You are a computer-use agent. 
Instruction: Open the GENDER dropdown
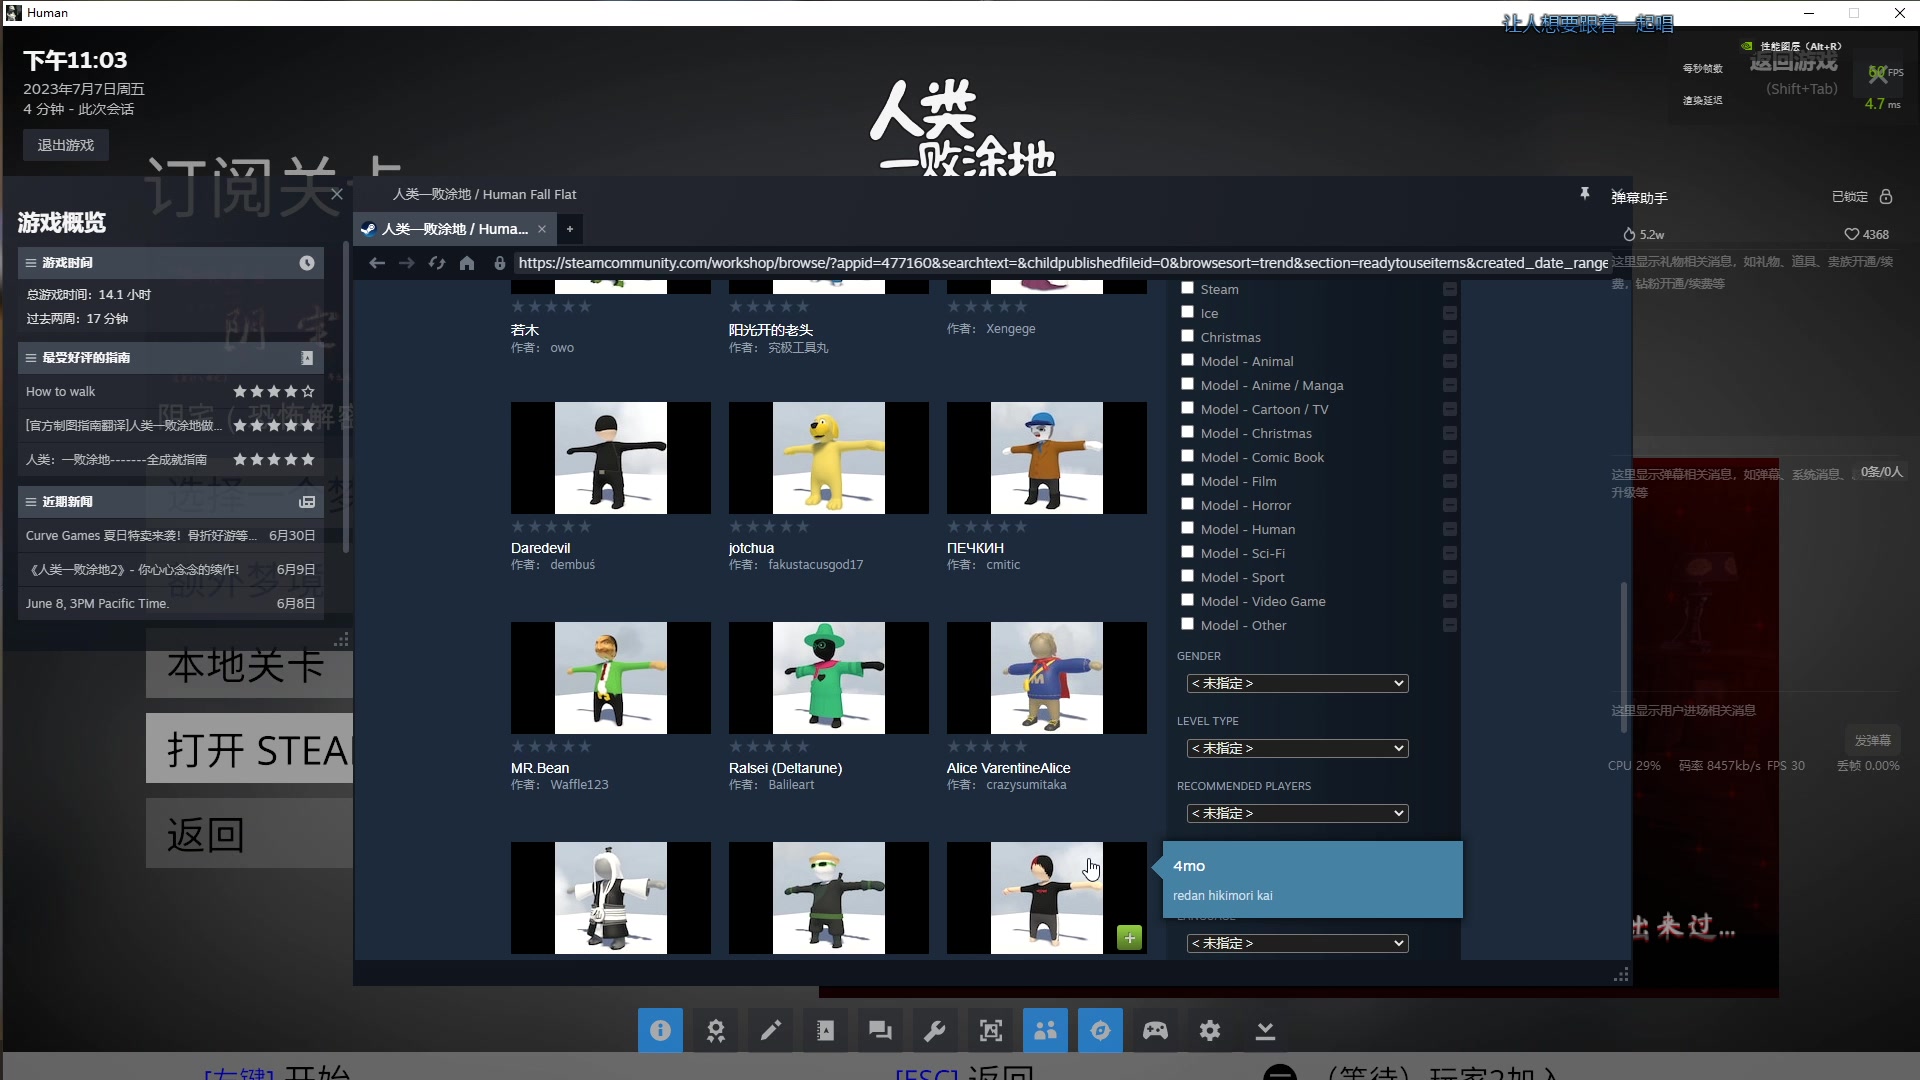(x=1297, y=683)
